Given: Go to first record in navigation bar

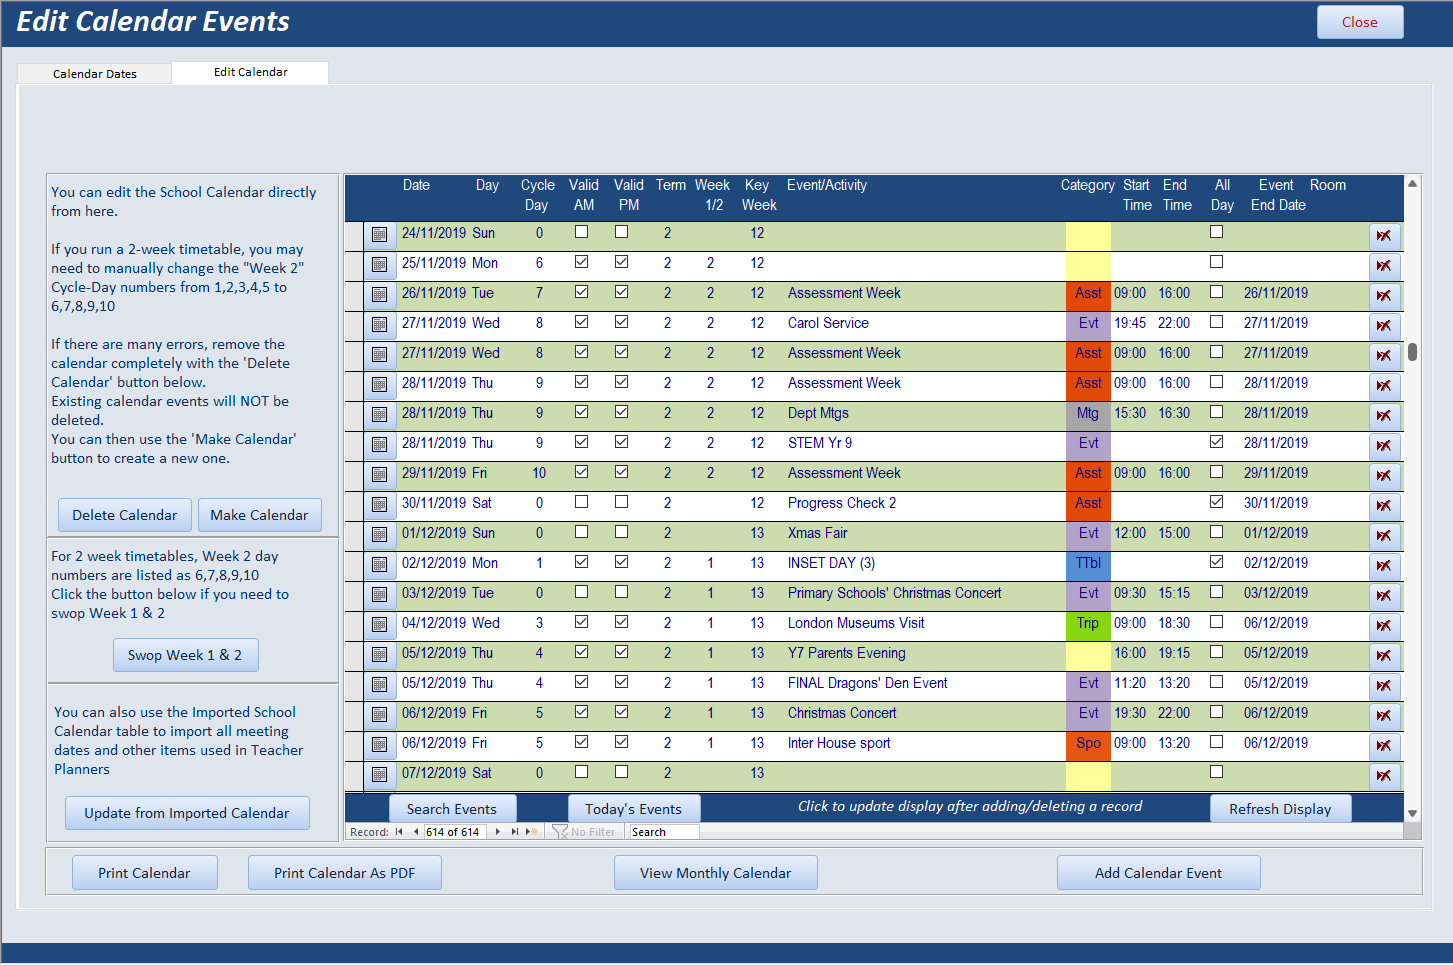Looking at the screenshot, I should [399, 832].
